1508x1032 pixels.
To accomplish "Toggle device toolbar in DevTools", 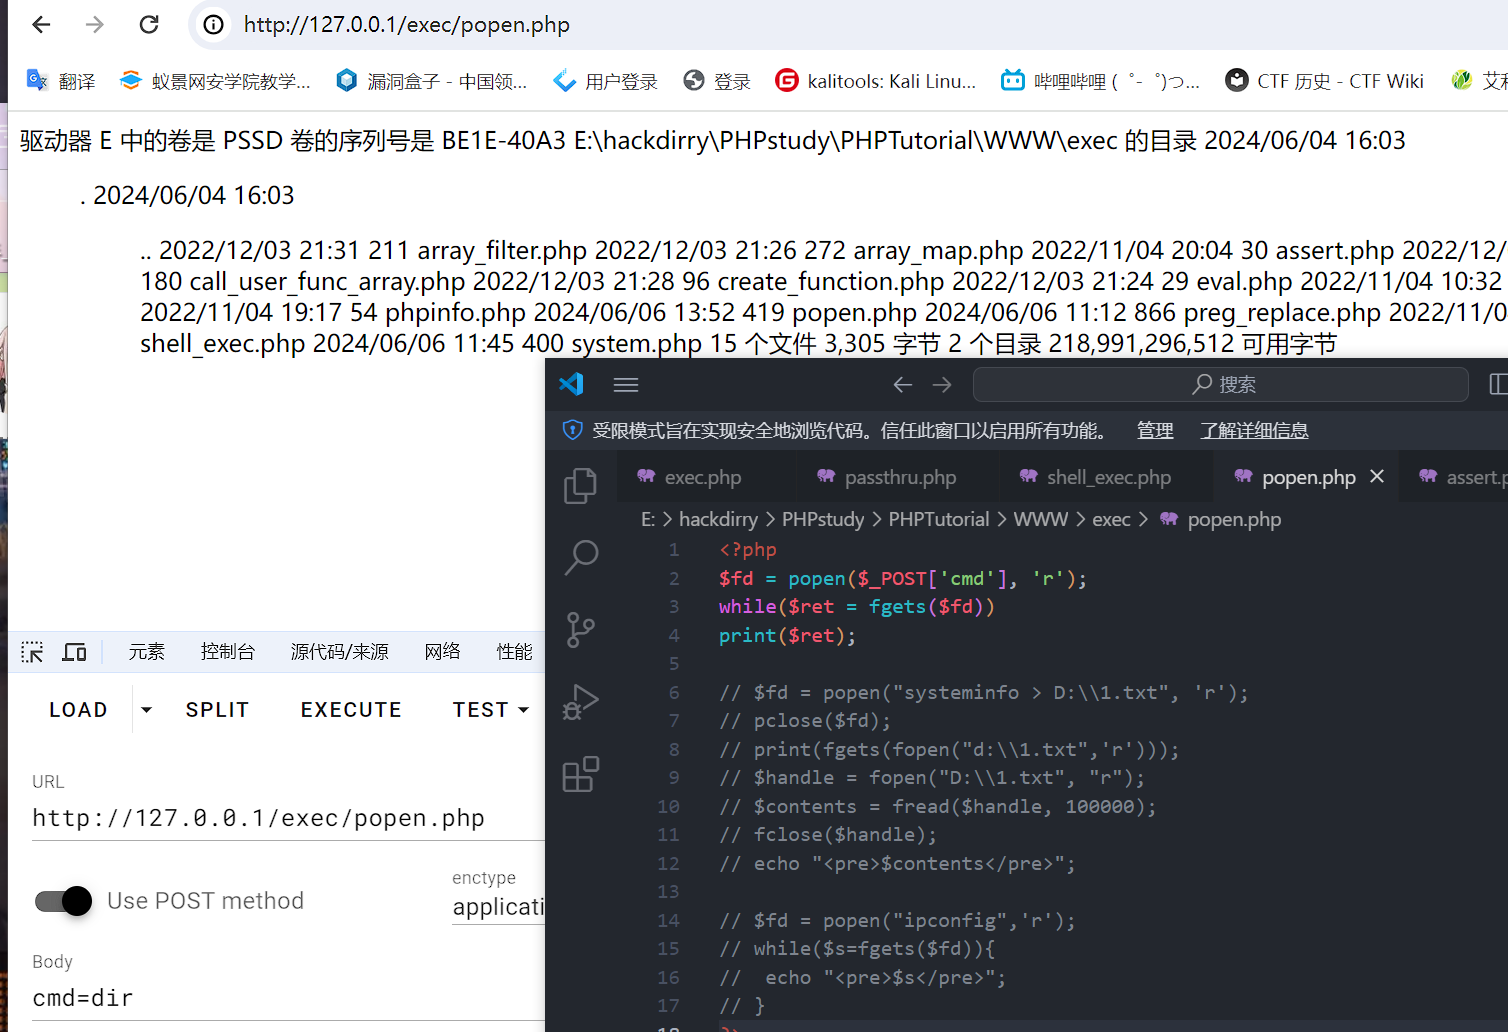I will pos(74,652).
